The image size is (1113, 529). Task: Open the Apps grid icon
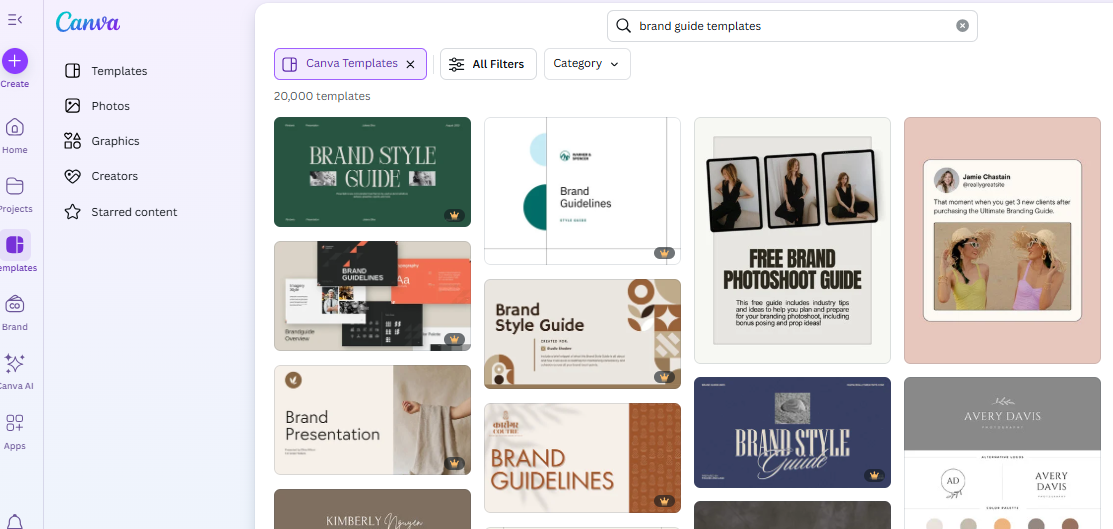[15, 424]
